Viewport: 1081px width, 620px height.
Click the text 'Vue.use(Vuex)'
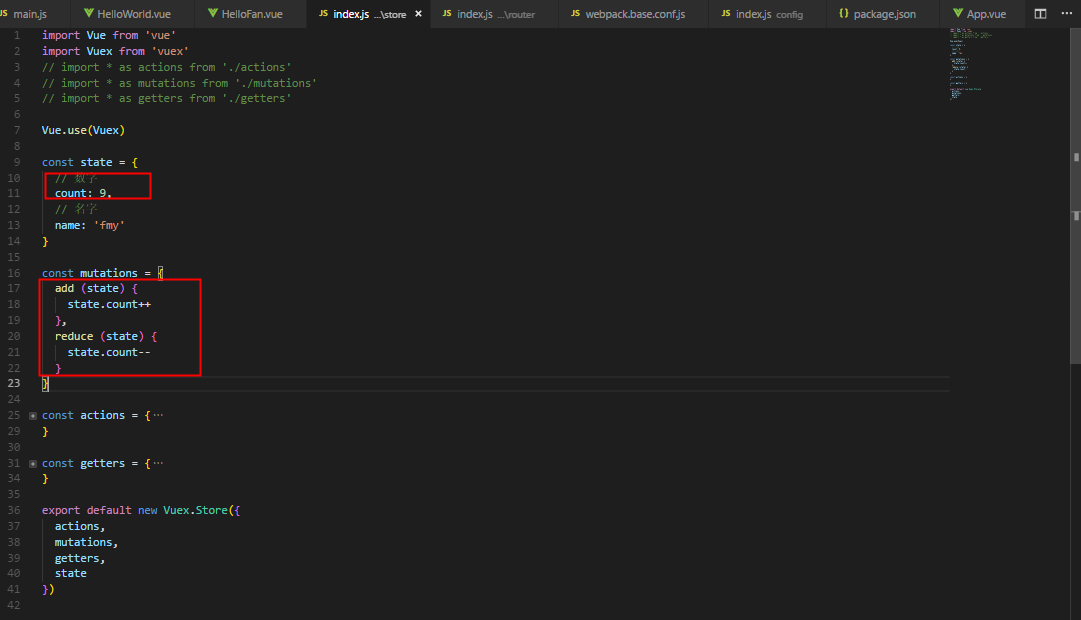pyautogui.click(x=83, y=130)
